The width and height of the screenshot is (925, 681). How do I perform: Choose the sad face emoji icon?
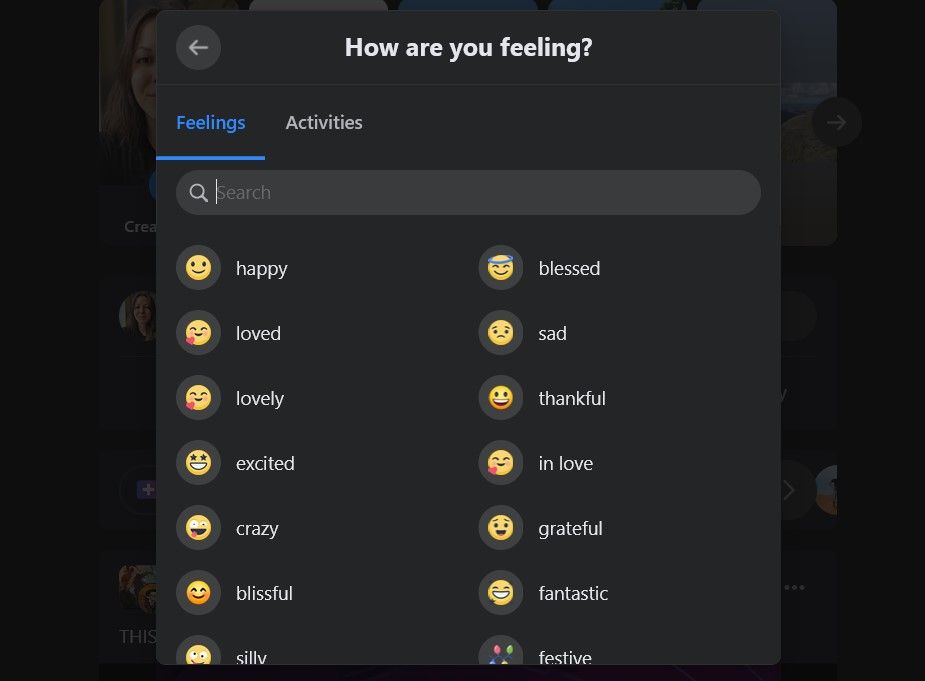click(x=501, y=333)
